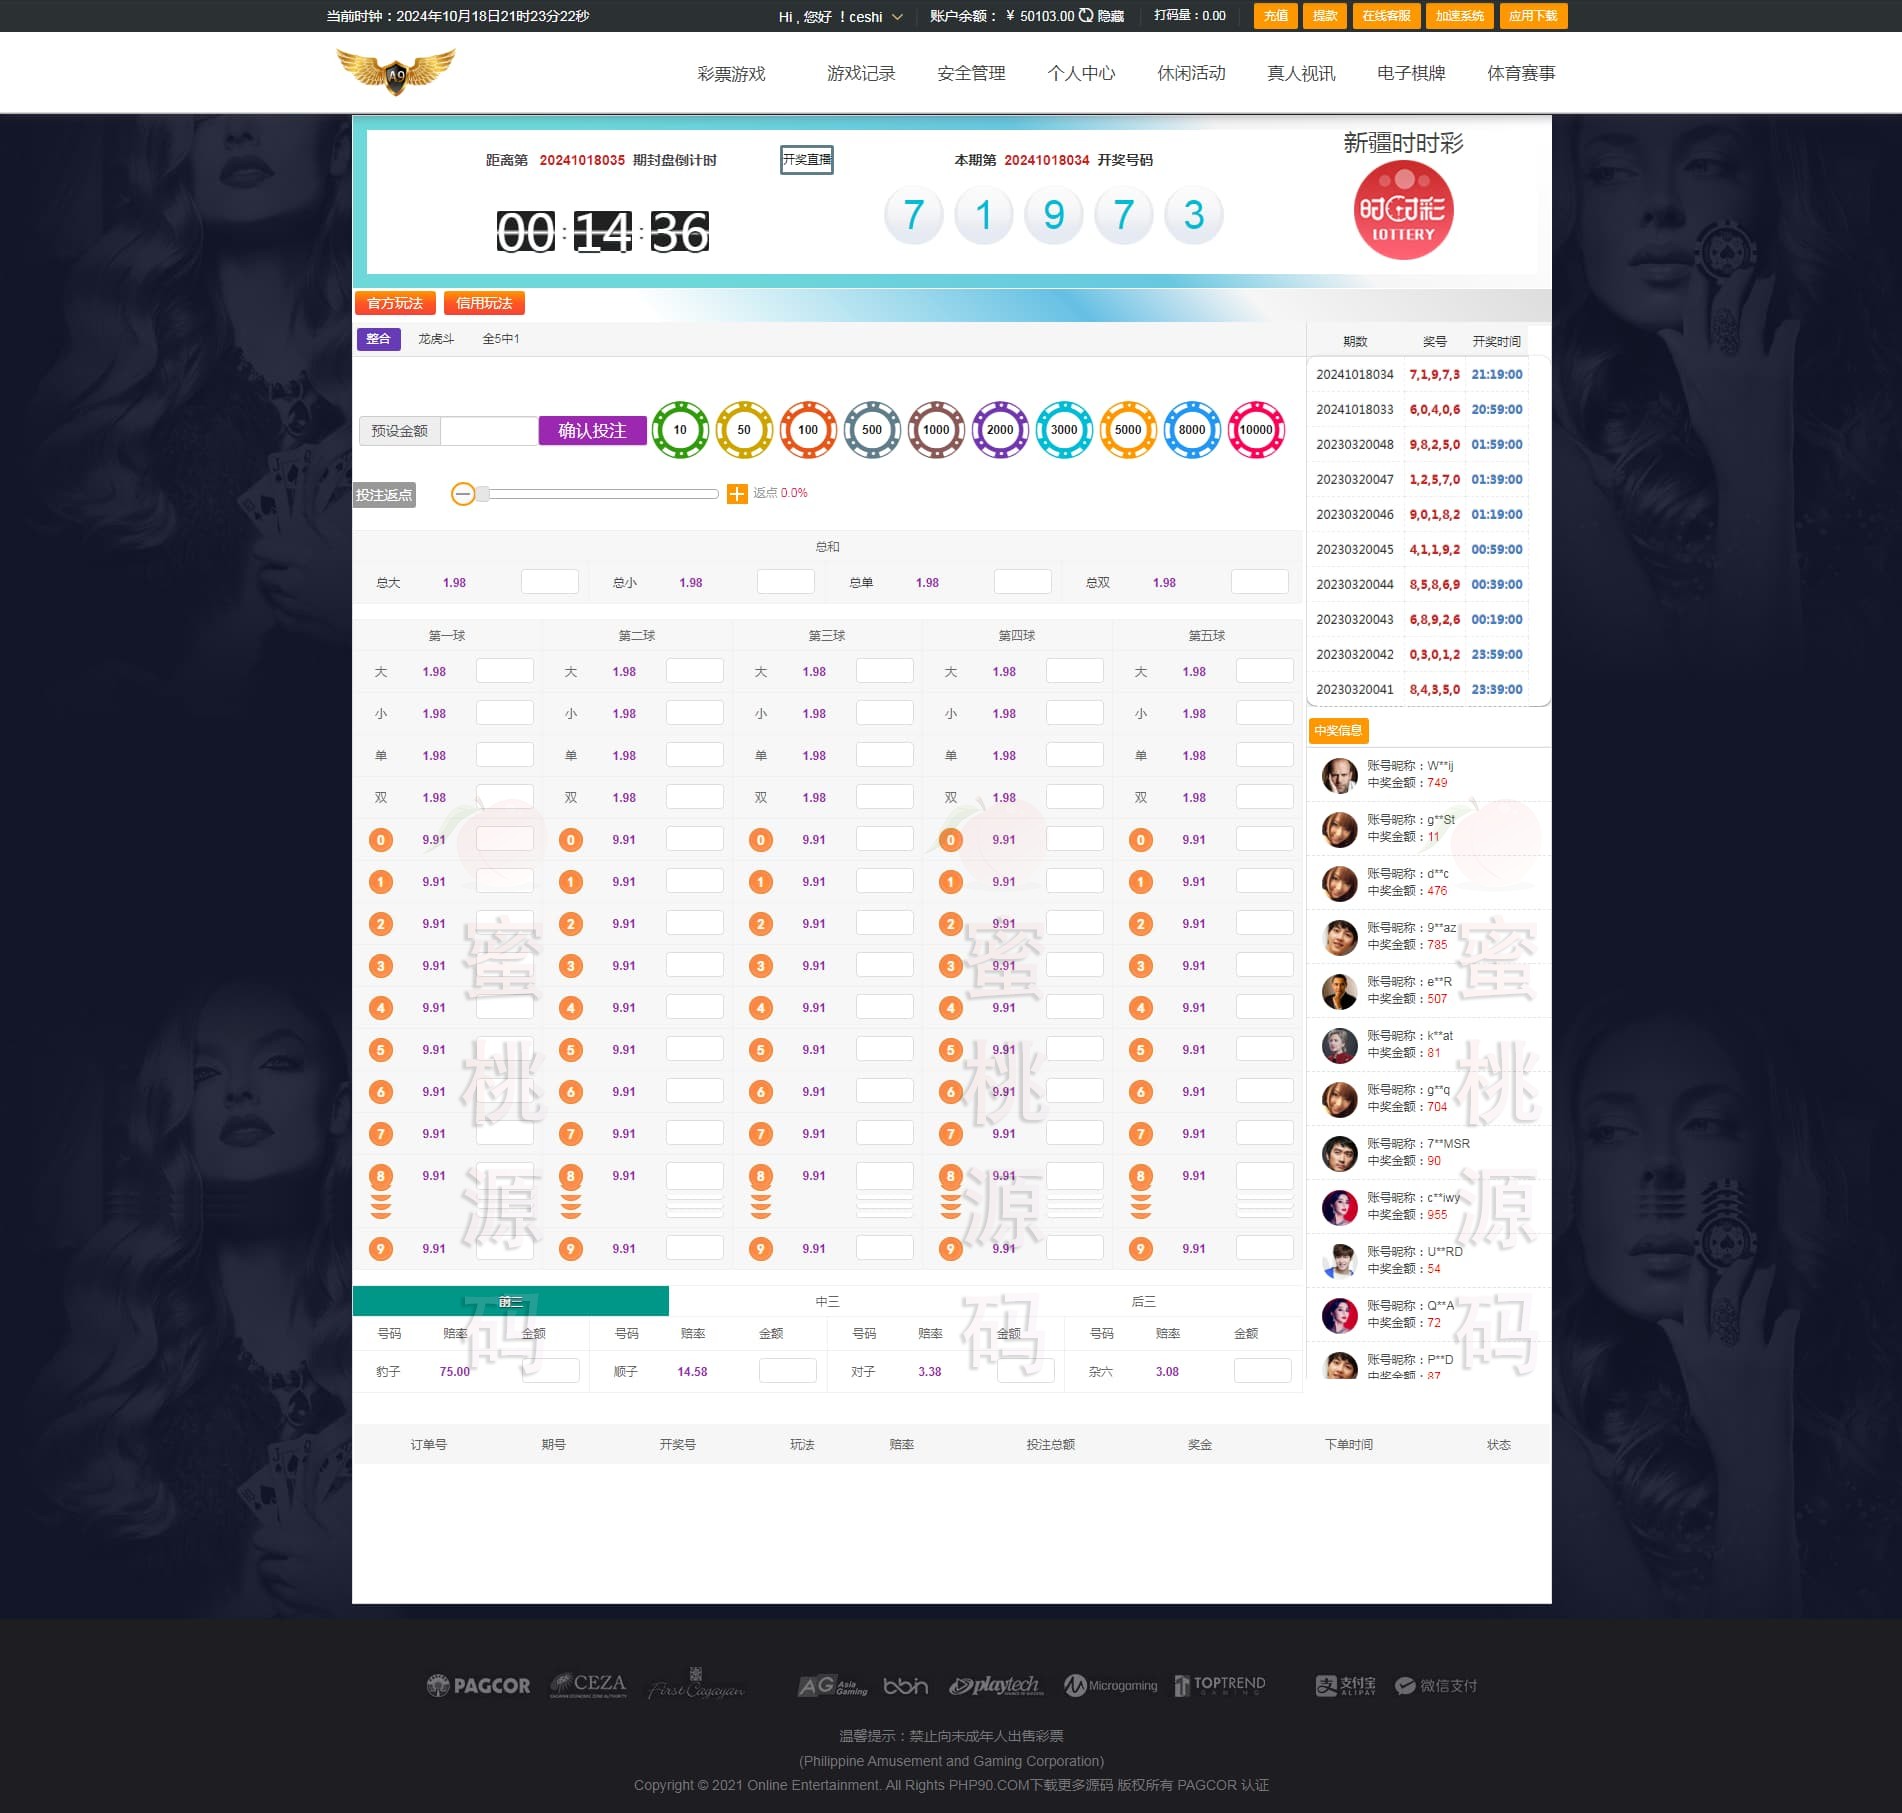Select the green 10 betting chip

click(680, 430)
